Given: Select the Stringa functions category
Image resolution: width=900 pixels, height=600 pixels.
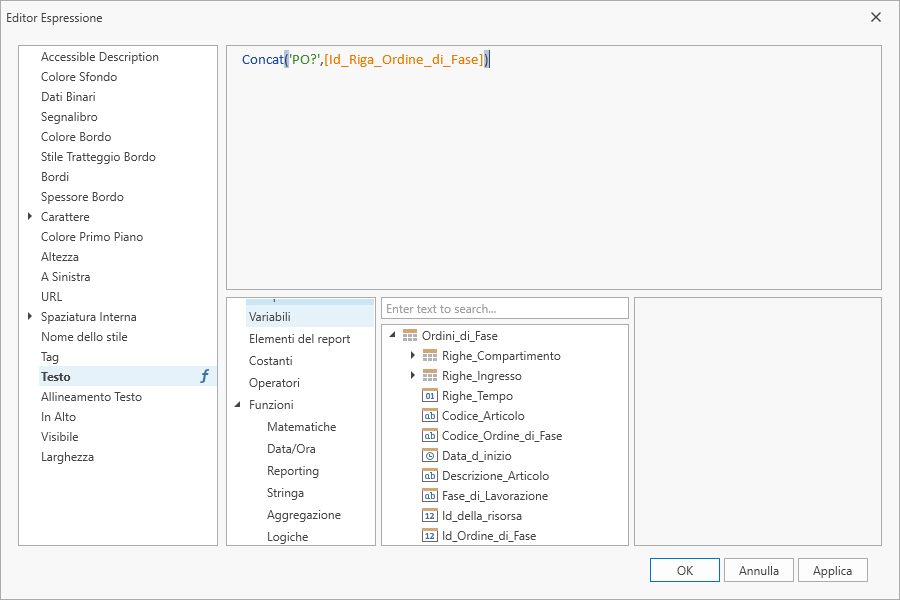Looking at the screenshot, I should pyautogui.click(x=285, y=493).
